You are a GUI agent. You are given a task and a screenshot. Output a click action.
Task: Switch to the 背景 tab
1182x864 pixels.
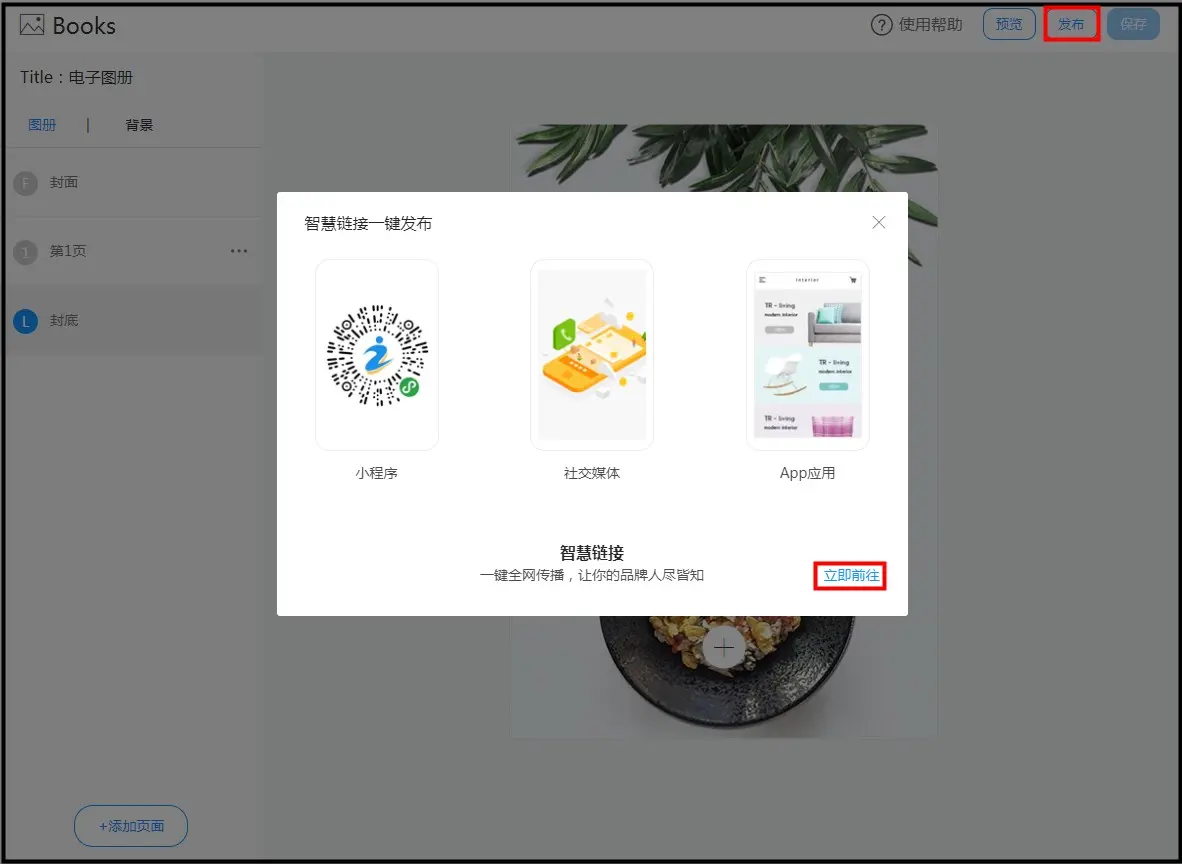pyautogui.click(x=139, y=125)
